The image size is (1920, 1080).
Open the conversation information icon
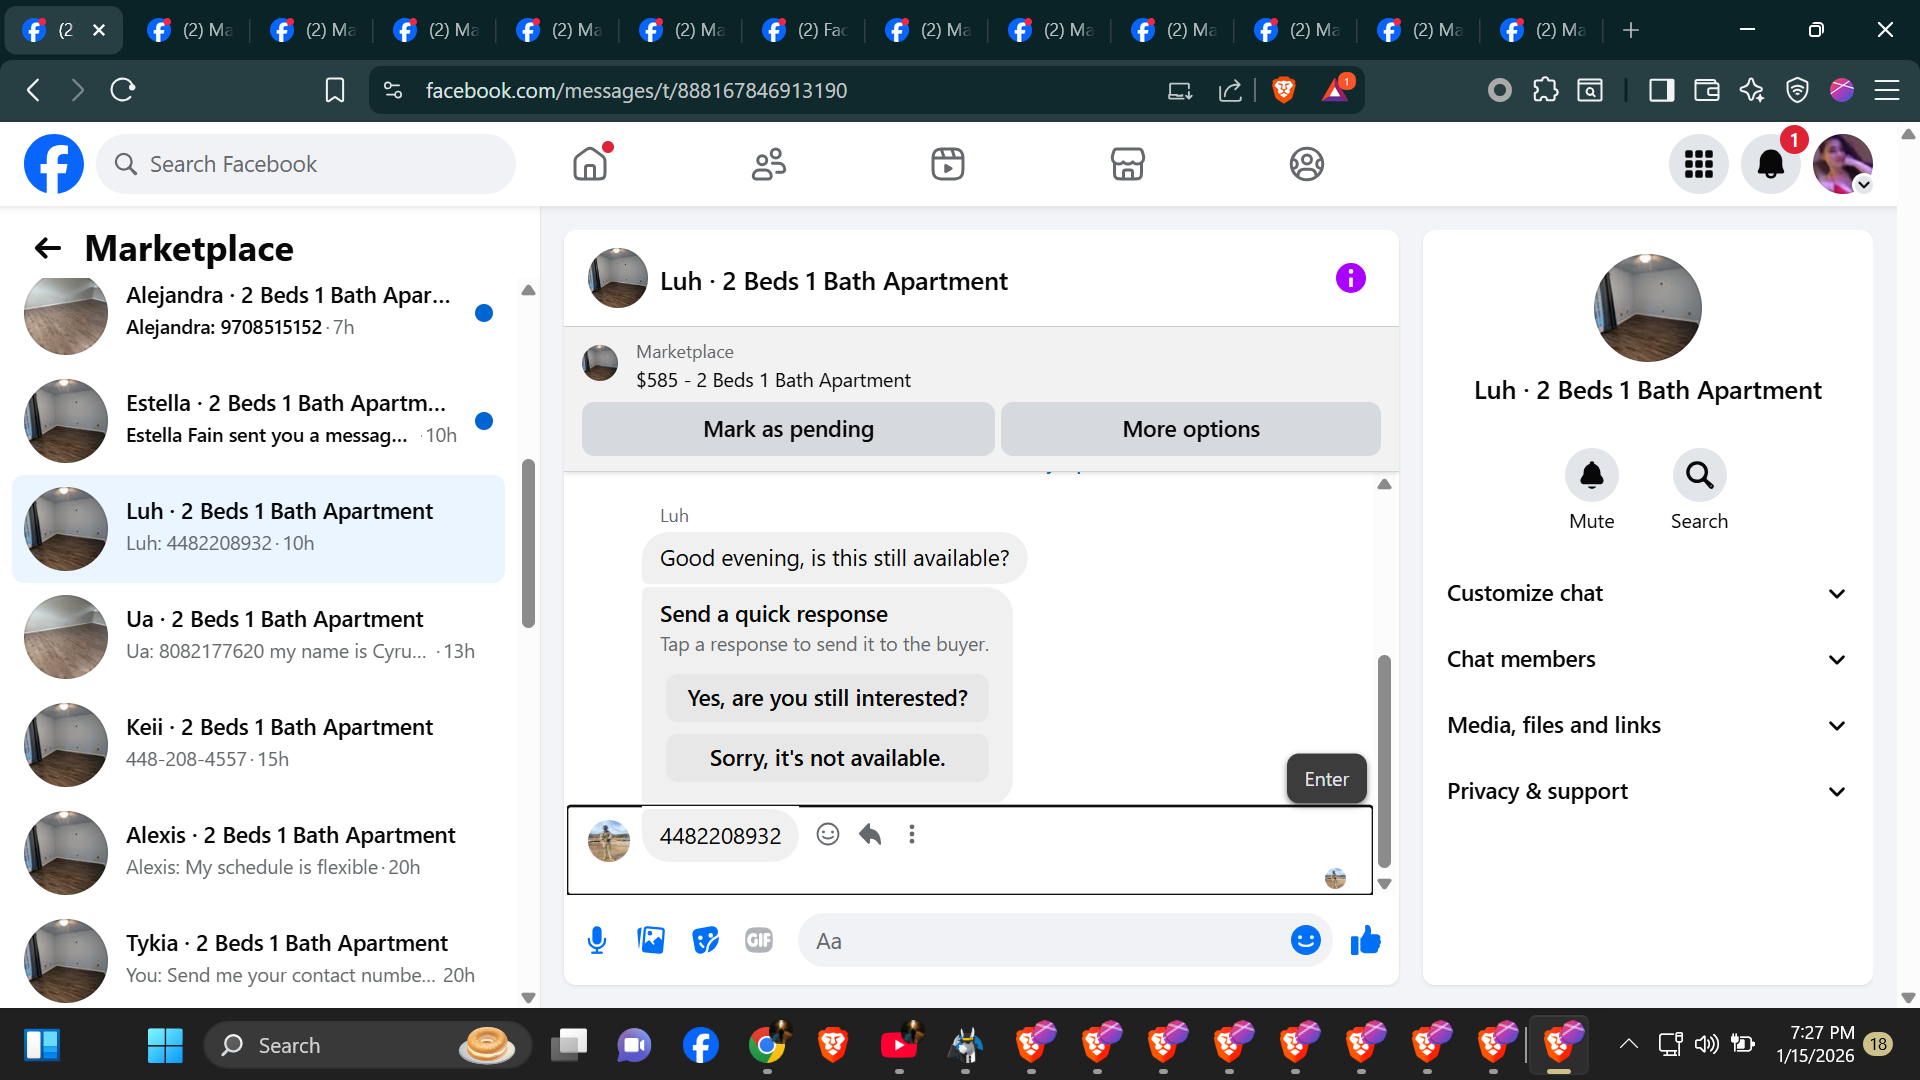pos(1350,279)
